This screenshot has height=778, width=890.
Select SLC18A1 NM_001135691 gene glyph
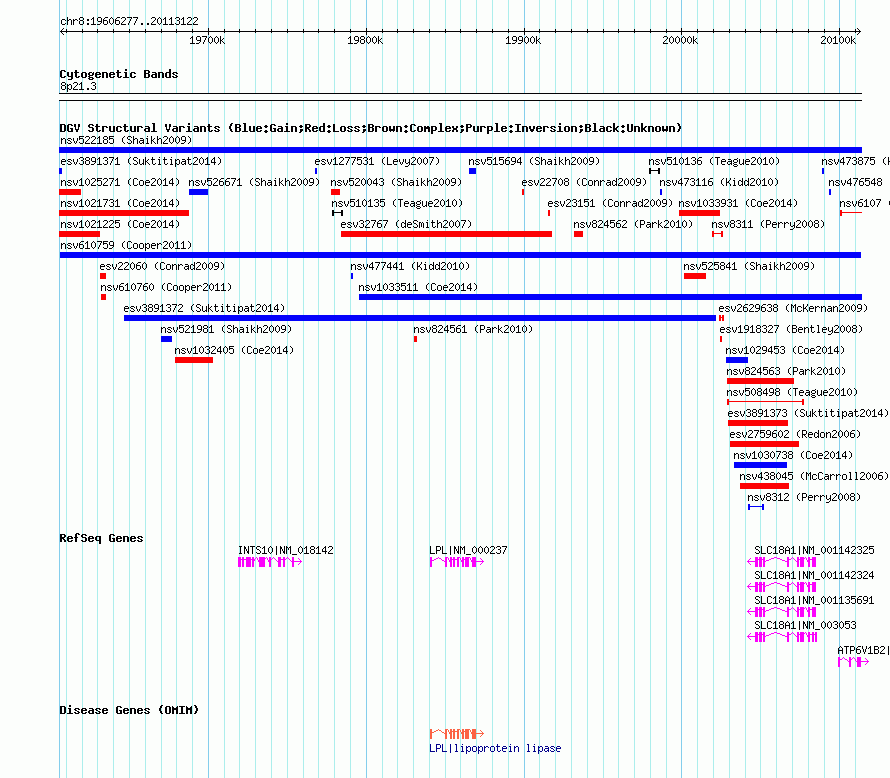782,612
